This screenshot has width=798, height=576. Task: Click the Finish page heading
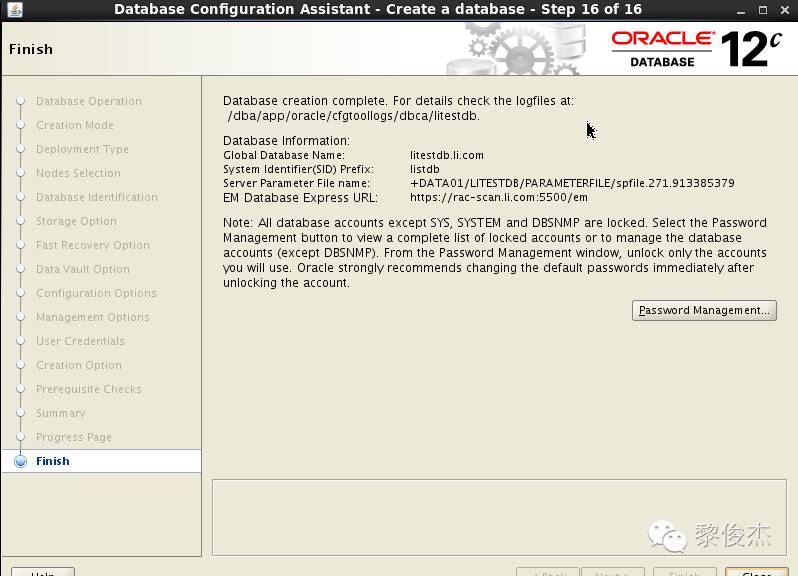click(31, 49)
